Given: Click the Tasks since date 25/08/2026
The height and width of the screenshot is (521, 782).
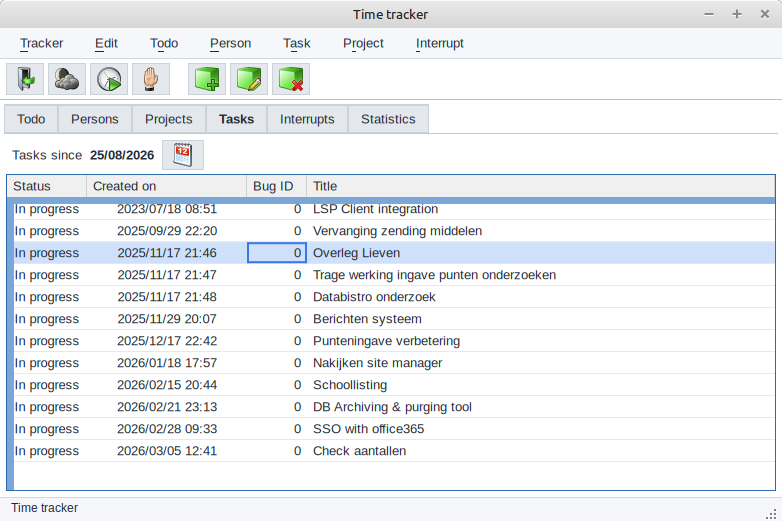Looking at the screenshot, I should [x=122, y=155].
